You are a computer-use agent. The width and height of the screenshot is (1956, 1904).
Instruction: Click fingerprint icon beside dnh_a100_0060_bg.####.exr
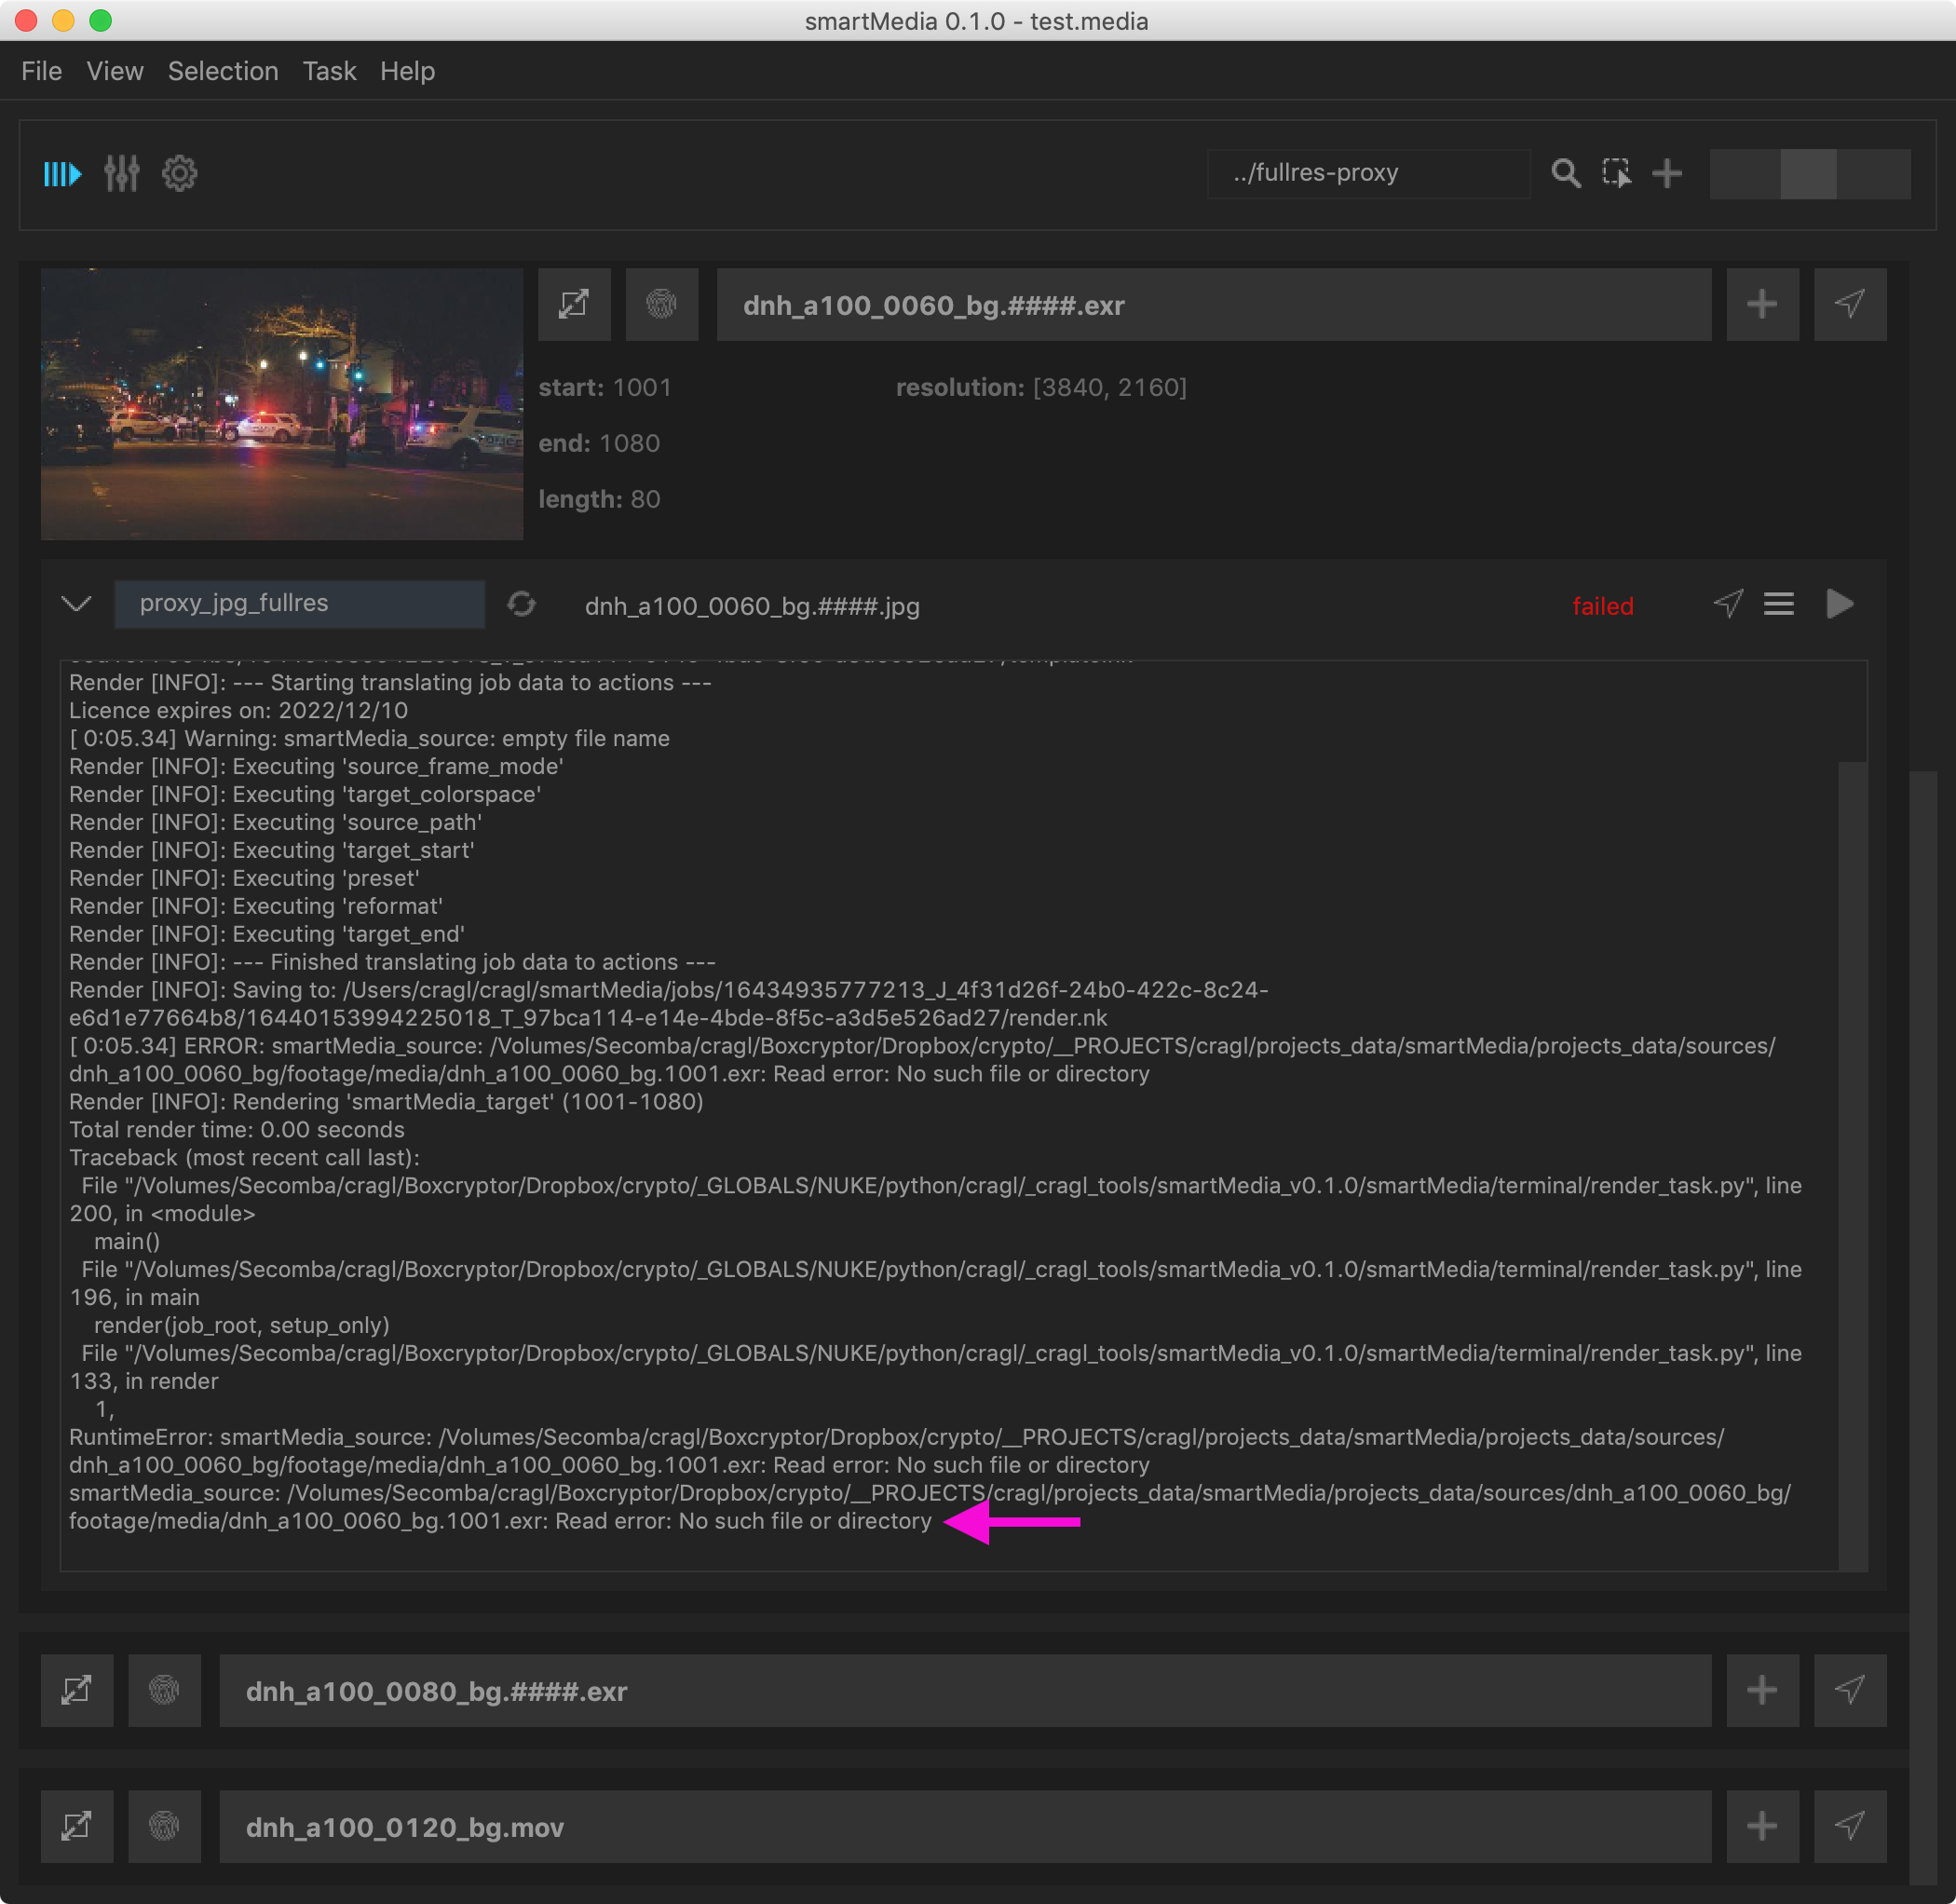(661, 304)
